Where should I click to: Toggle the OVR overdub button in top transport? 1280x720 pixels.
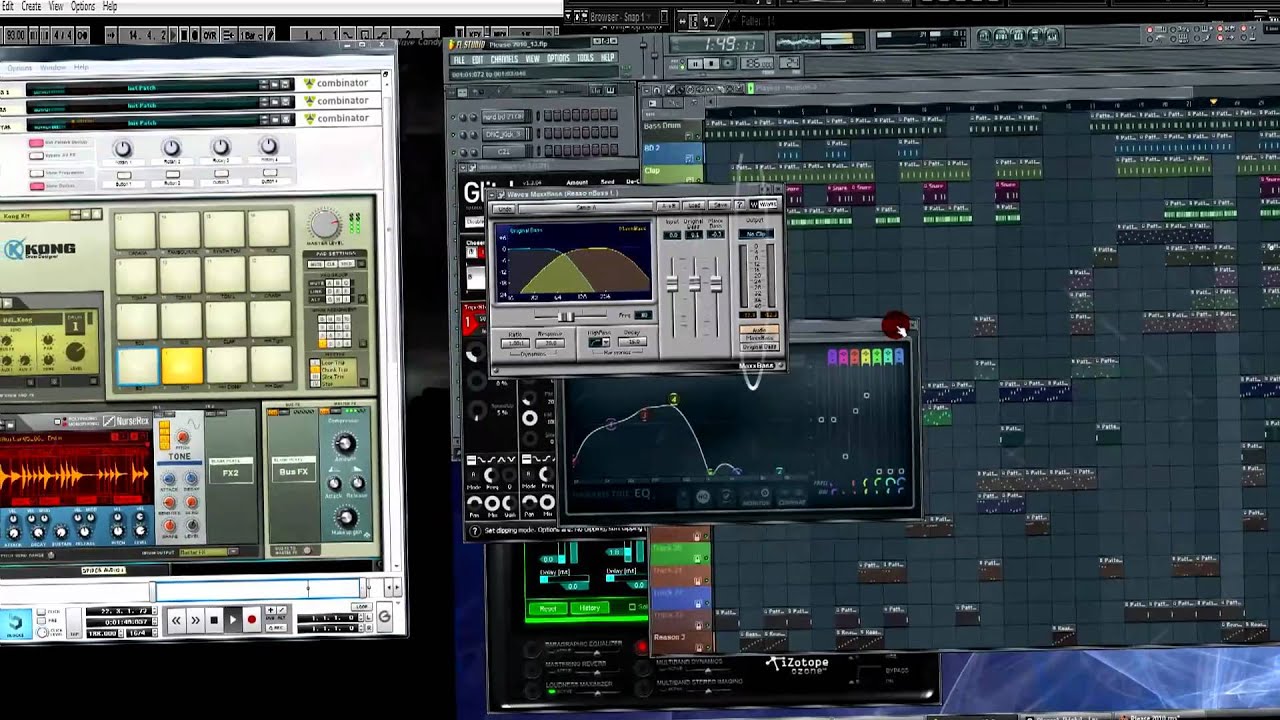(210, 35)
